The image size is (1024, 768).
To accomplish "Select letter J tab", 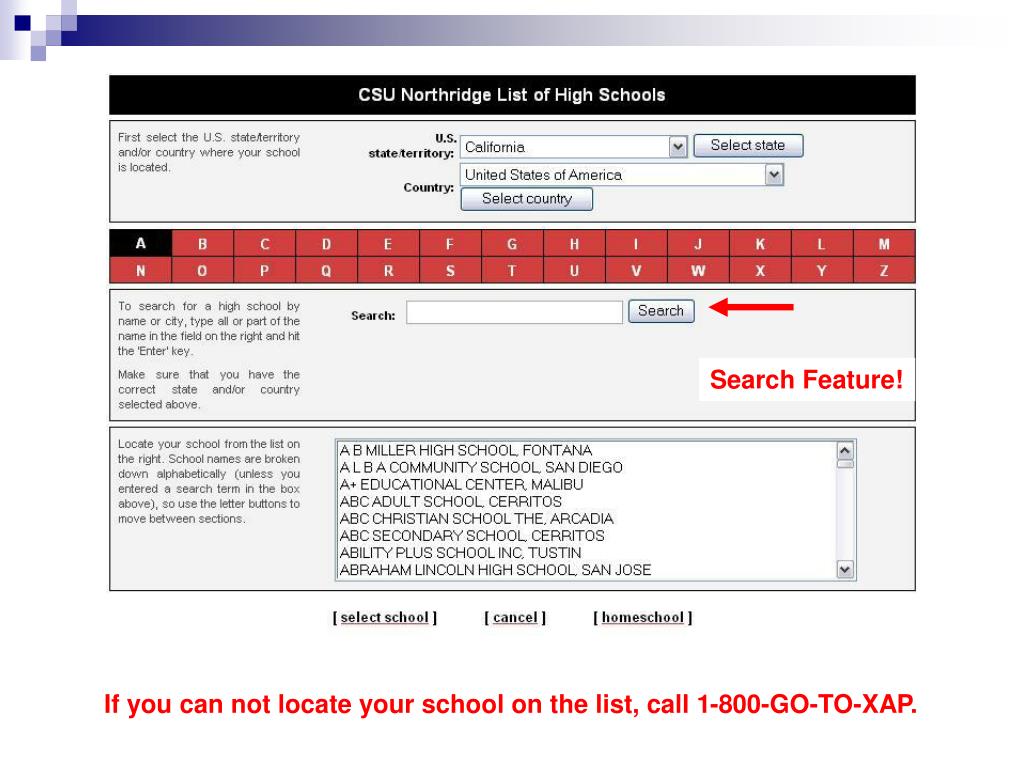I will [698, 244].
